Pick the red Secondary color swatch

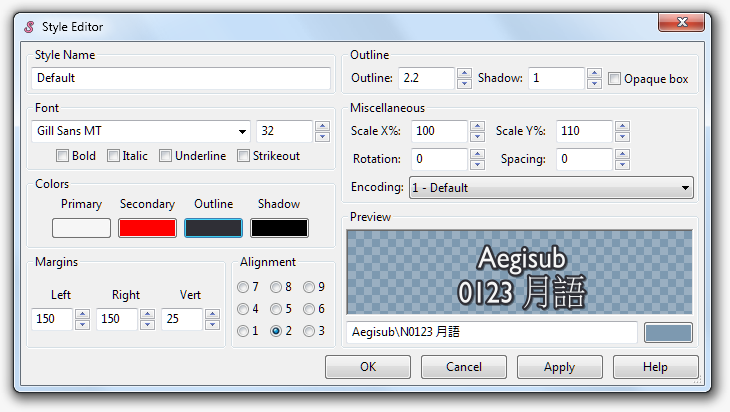tap(147, 228)
